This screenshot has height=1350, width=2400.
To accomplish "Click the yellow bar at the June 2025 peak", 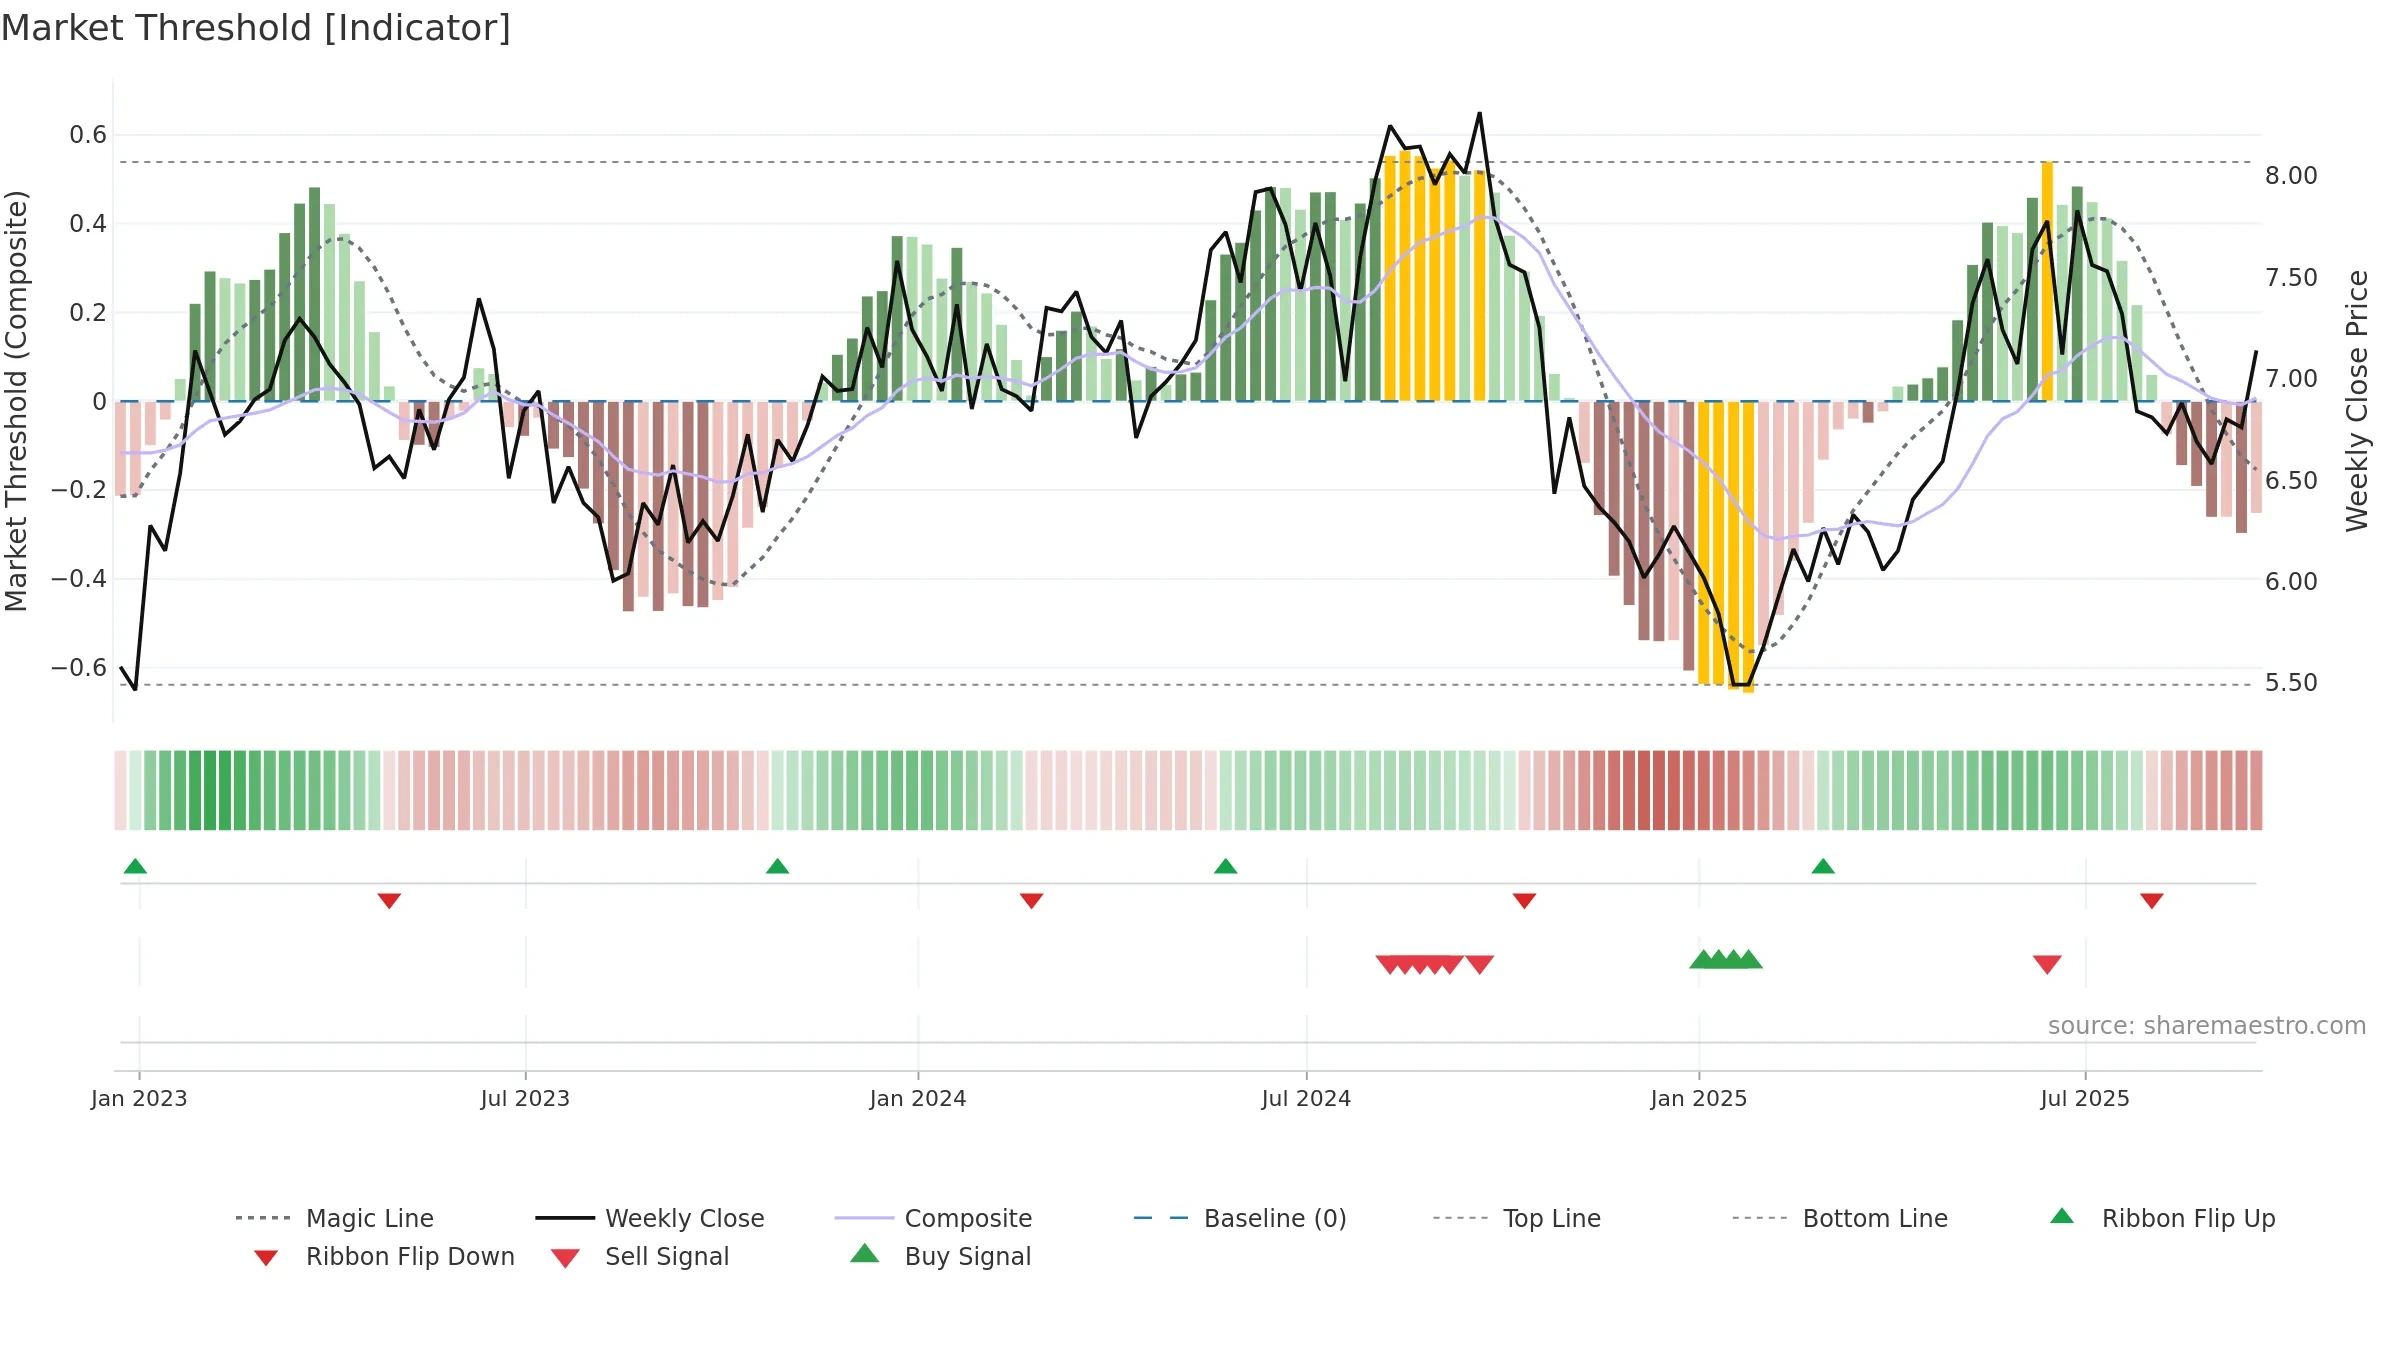I will click(2047, 281).
